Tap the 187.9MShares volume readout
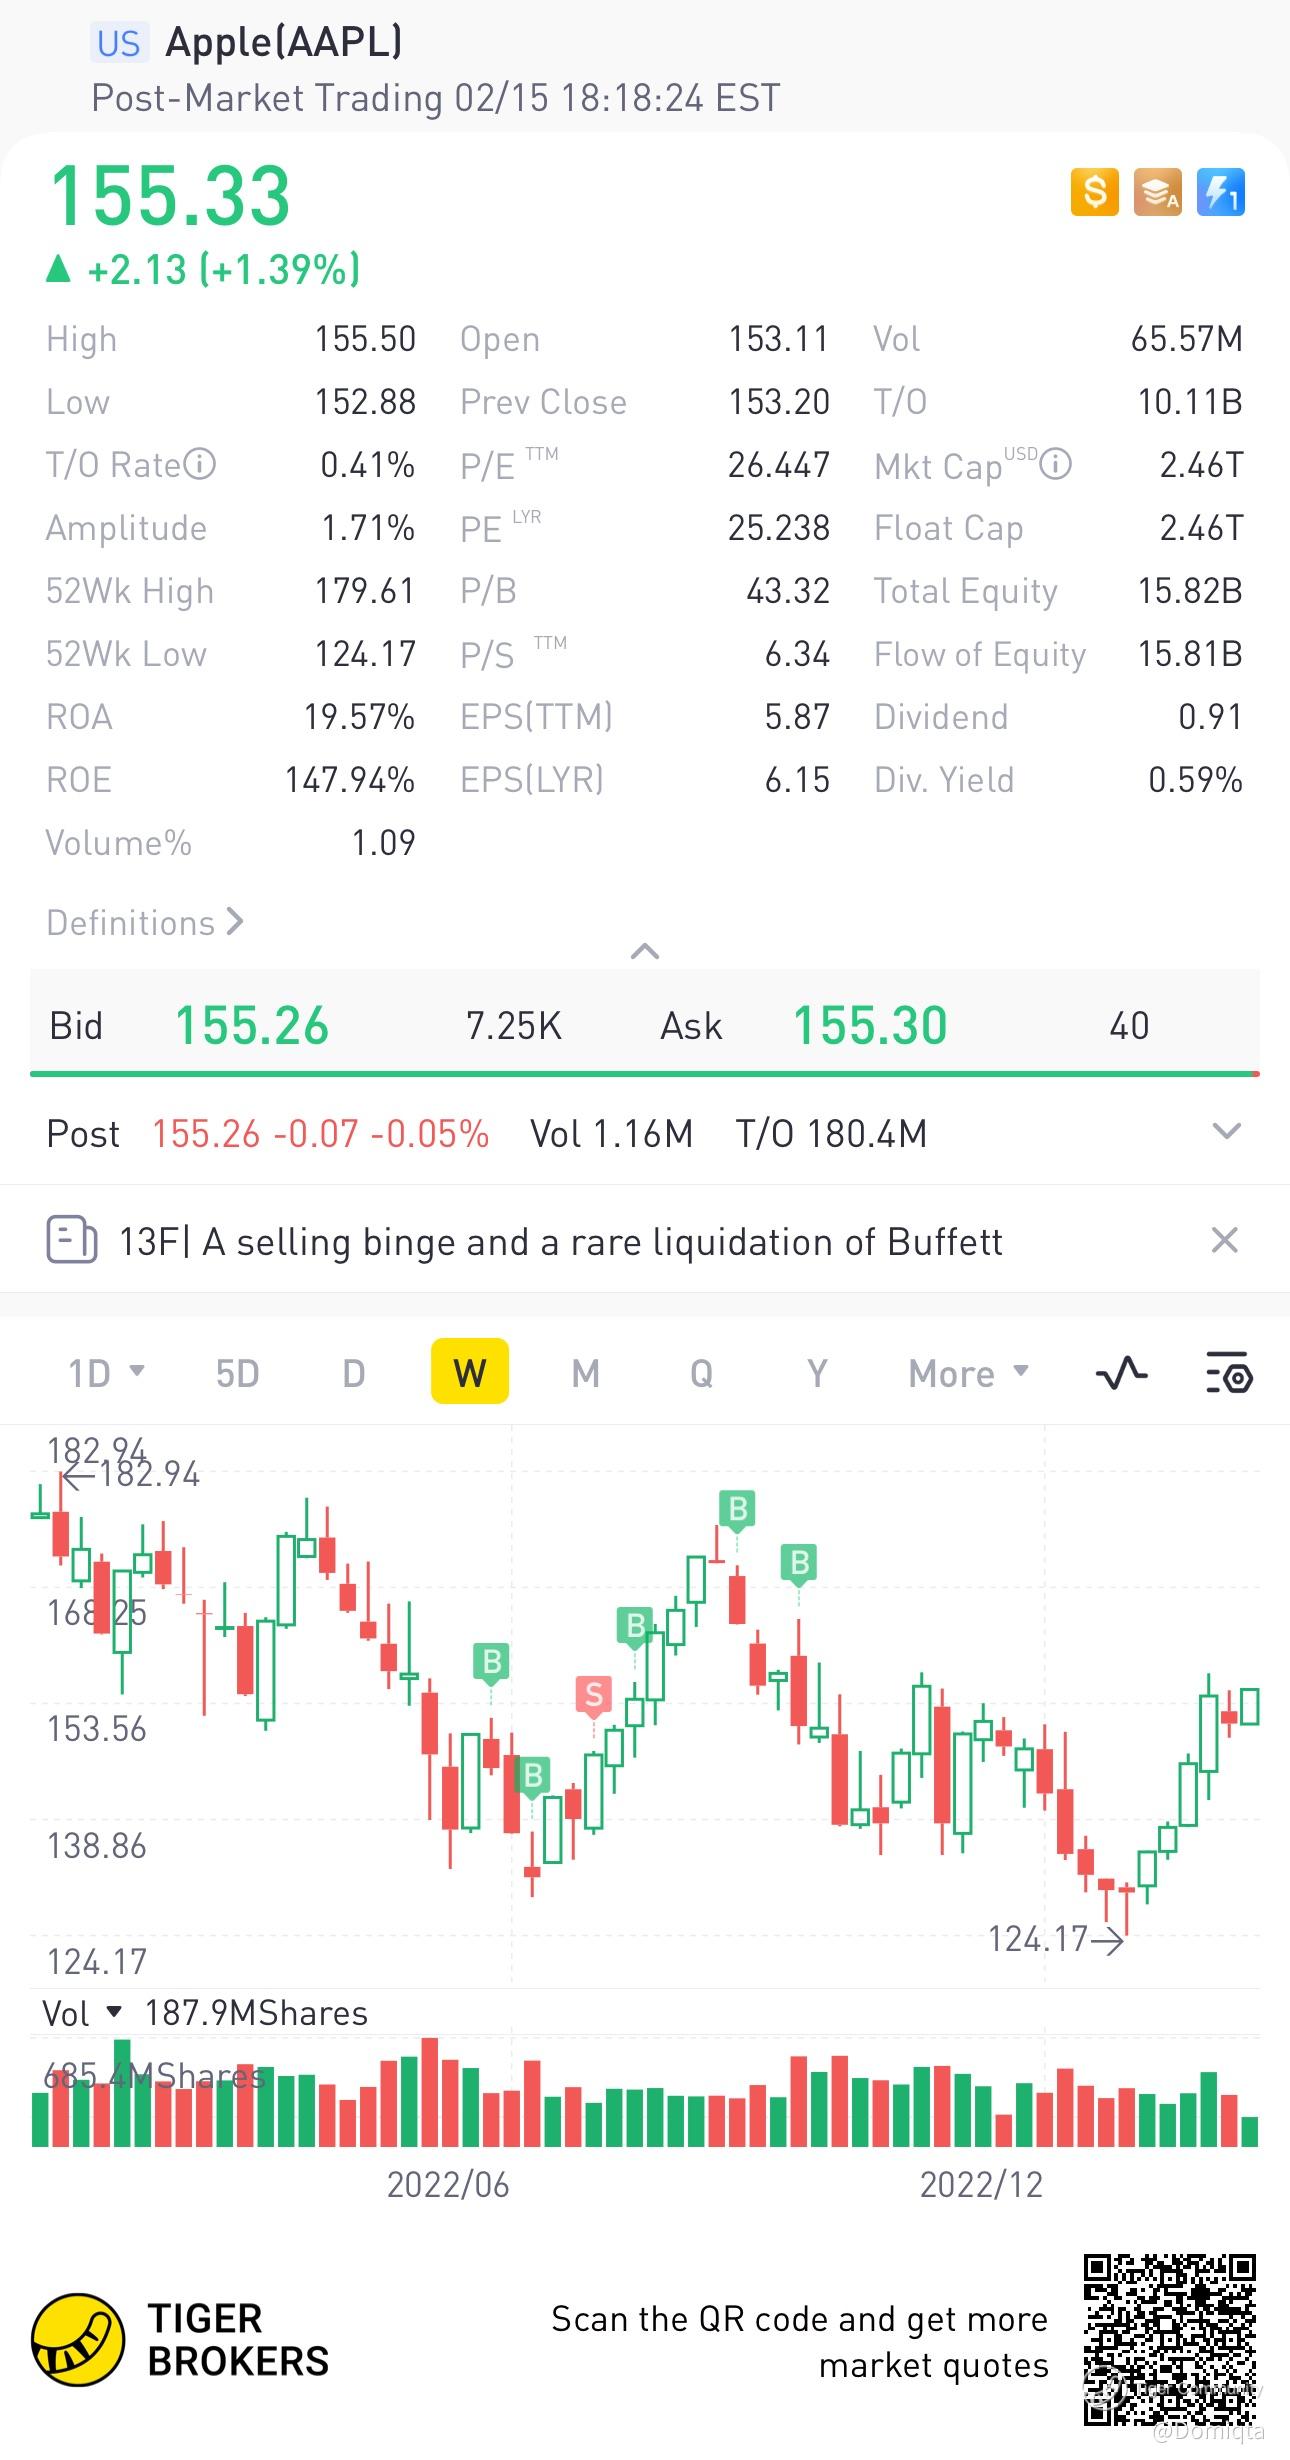 [256, 2013]
